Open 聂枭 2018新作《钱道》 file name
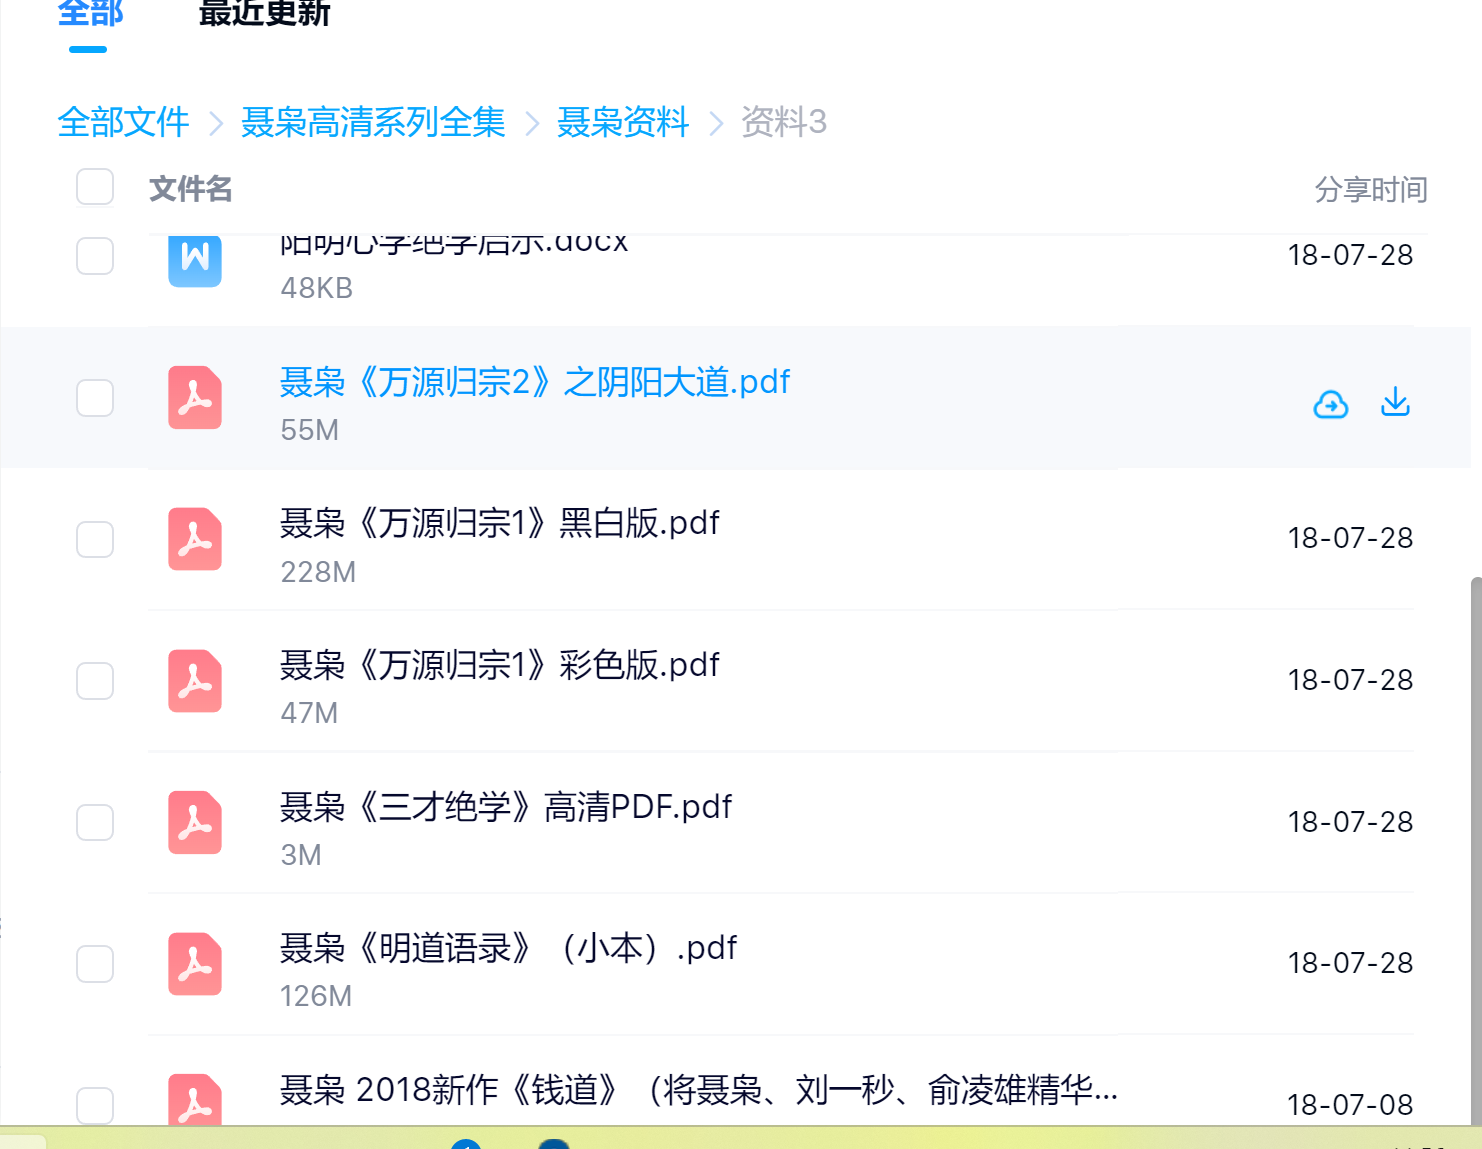The height and width of the screenshot is (1149, 1482). click(x=699, y=1090)
